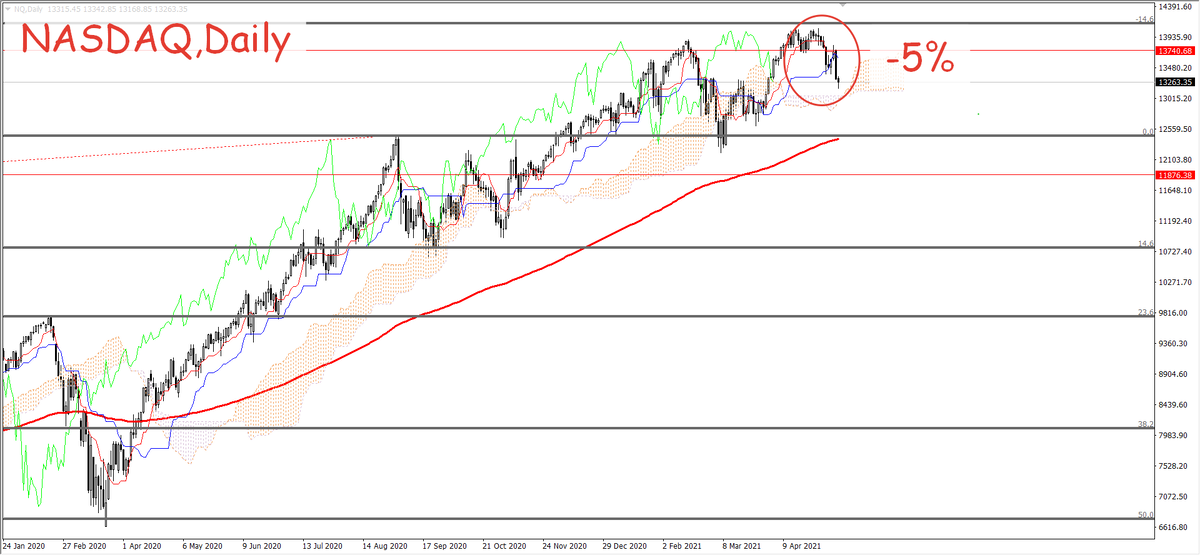The height and width of the screenshot is (555, 1200).
Task: Click the 7528.20 price axis label
Action: pos(1173,466)
